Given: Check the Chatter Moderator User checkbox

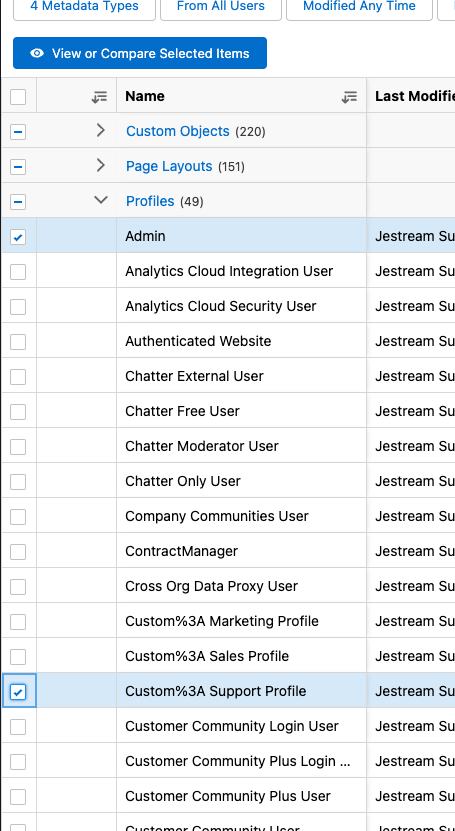Looking at the screenshot, I should 18,447.
